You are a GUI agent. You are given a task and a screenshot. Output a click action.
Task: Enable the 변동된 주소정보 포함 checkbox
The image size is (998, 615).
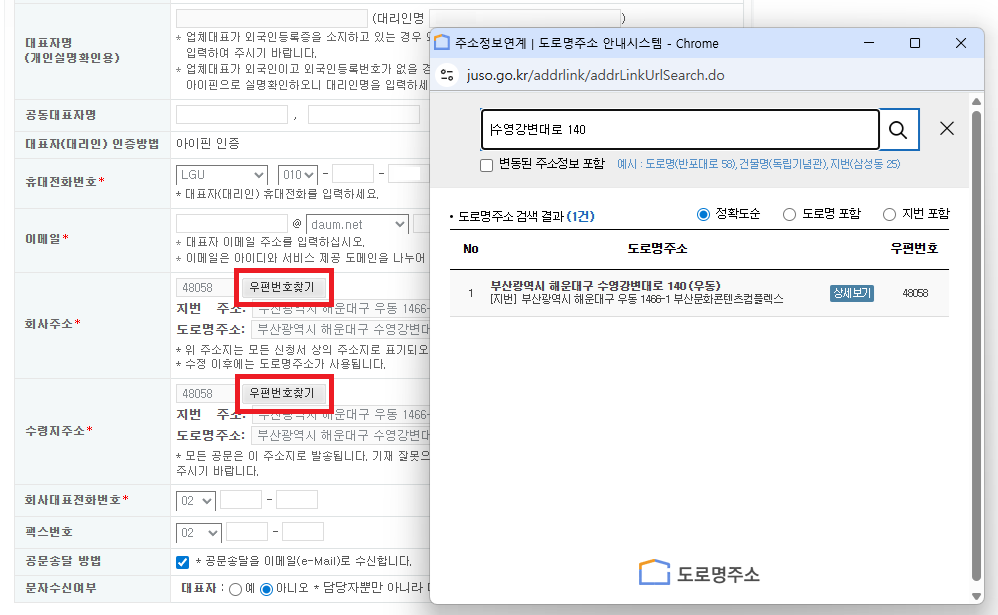pyautogui.click(x=487, y=164)
